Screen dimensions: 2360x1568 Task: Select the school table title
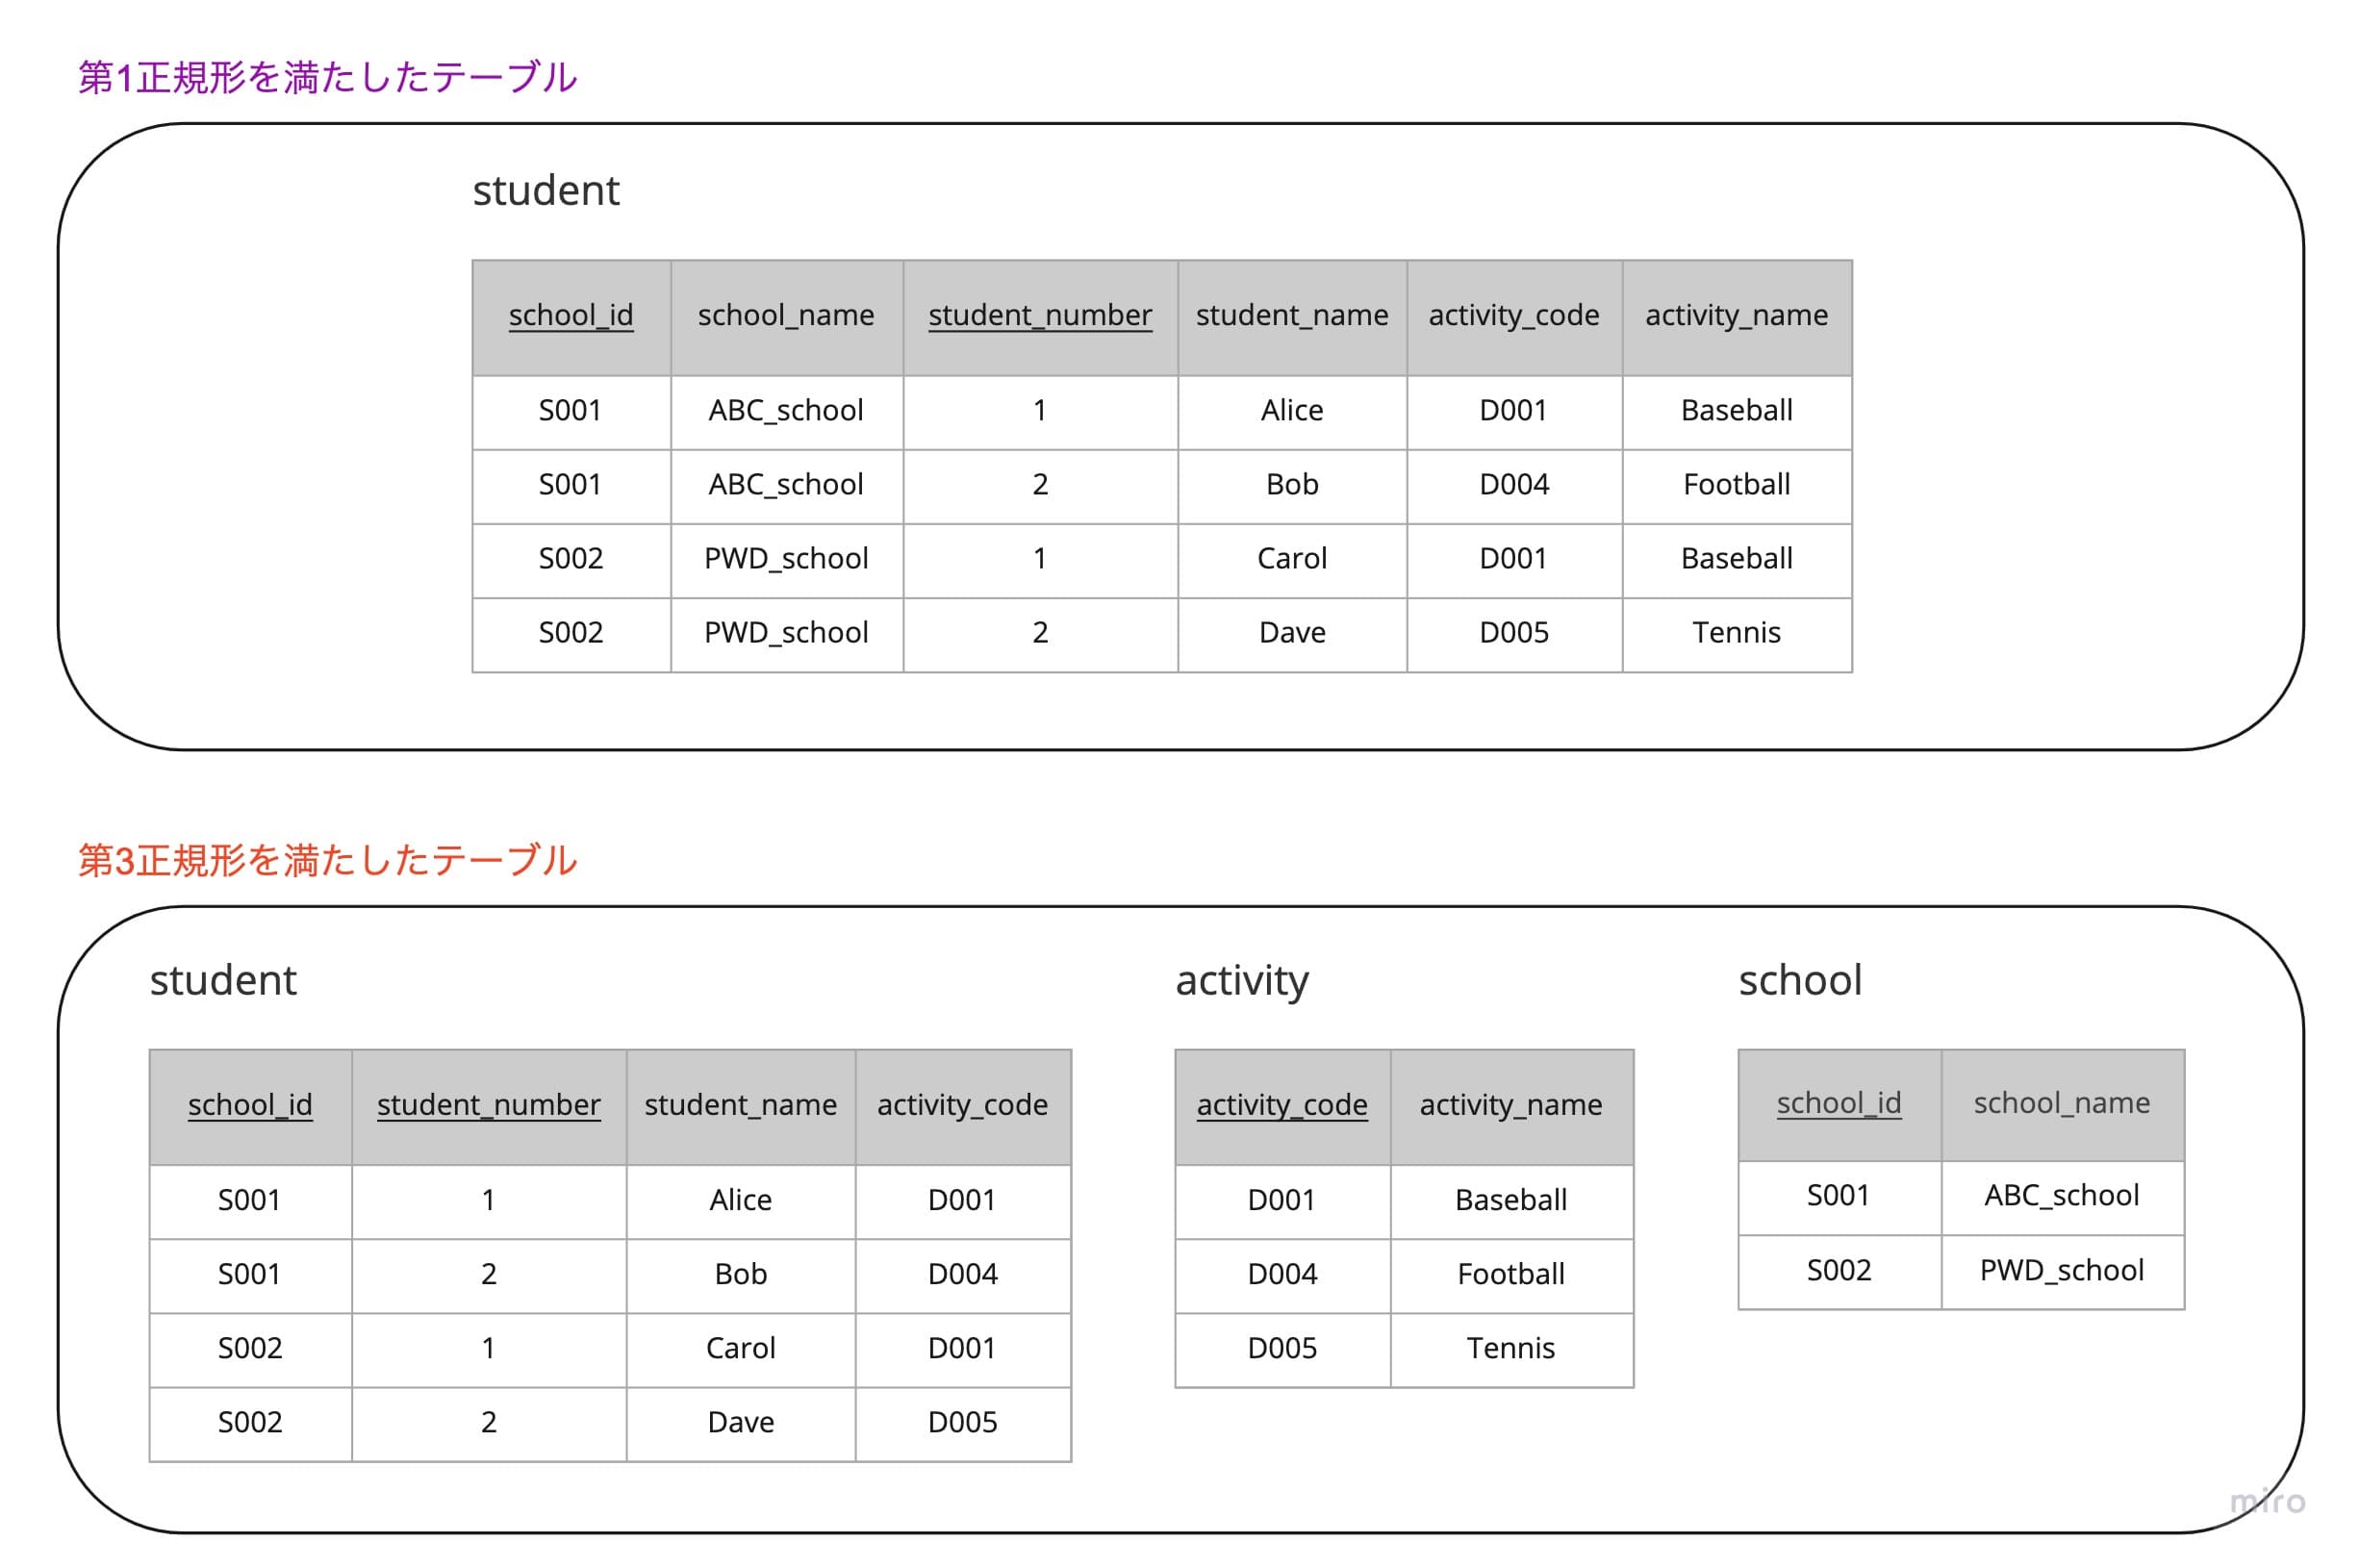pos(1800,980)
